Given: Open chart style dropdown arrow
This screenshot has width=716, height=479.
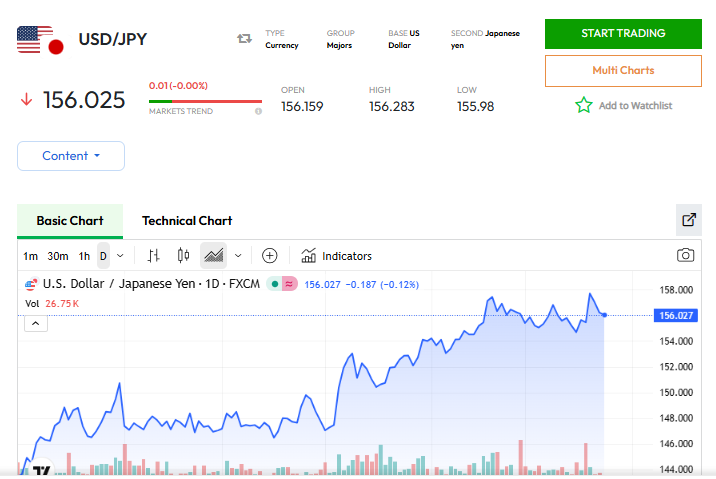Looking at the screenshot, I should pos(238,255).
